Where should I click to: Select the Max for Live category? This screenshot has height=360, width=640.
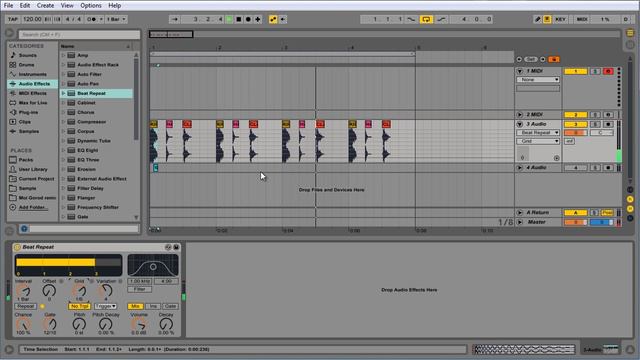(x=33, y=103)
